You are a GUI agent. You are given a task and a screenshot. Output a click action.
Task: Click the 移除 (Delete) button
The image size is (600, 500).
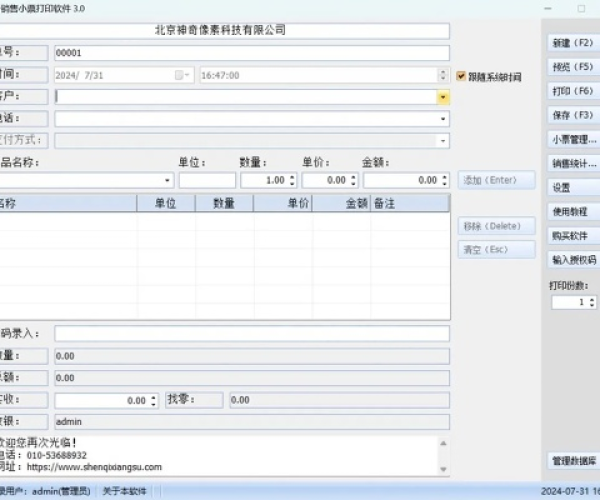click(x=497, y=226)
